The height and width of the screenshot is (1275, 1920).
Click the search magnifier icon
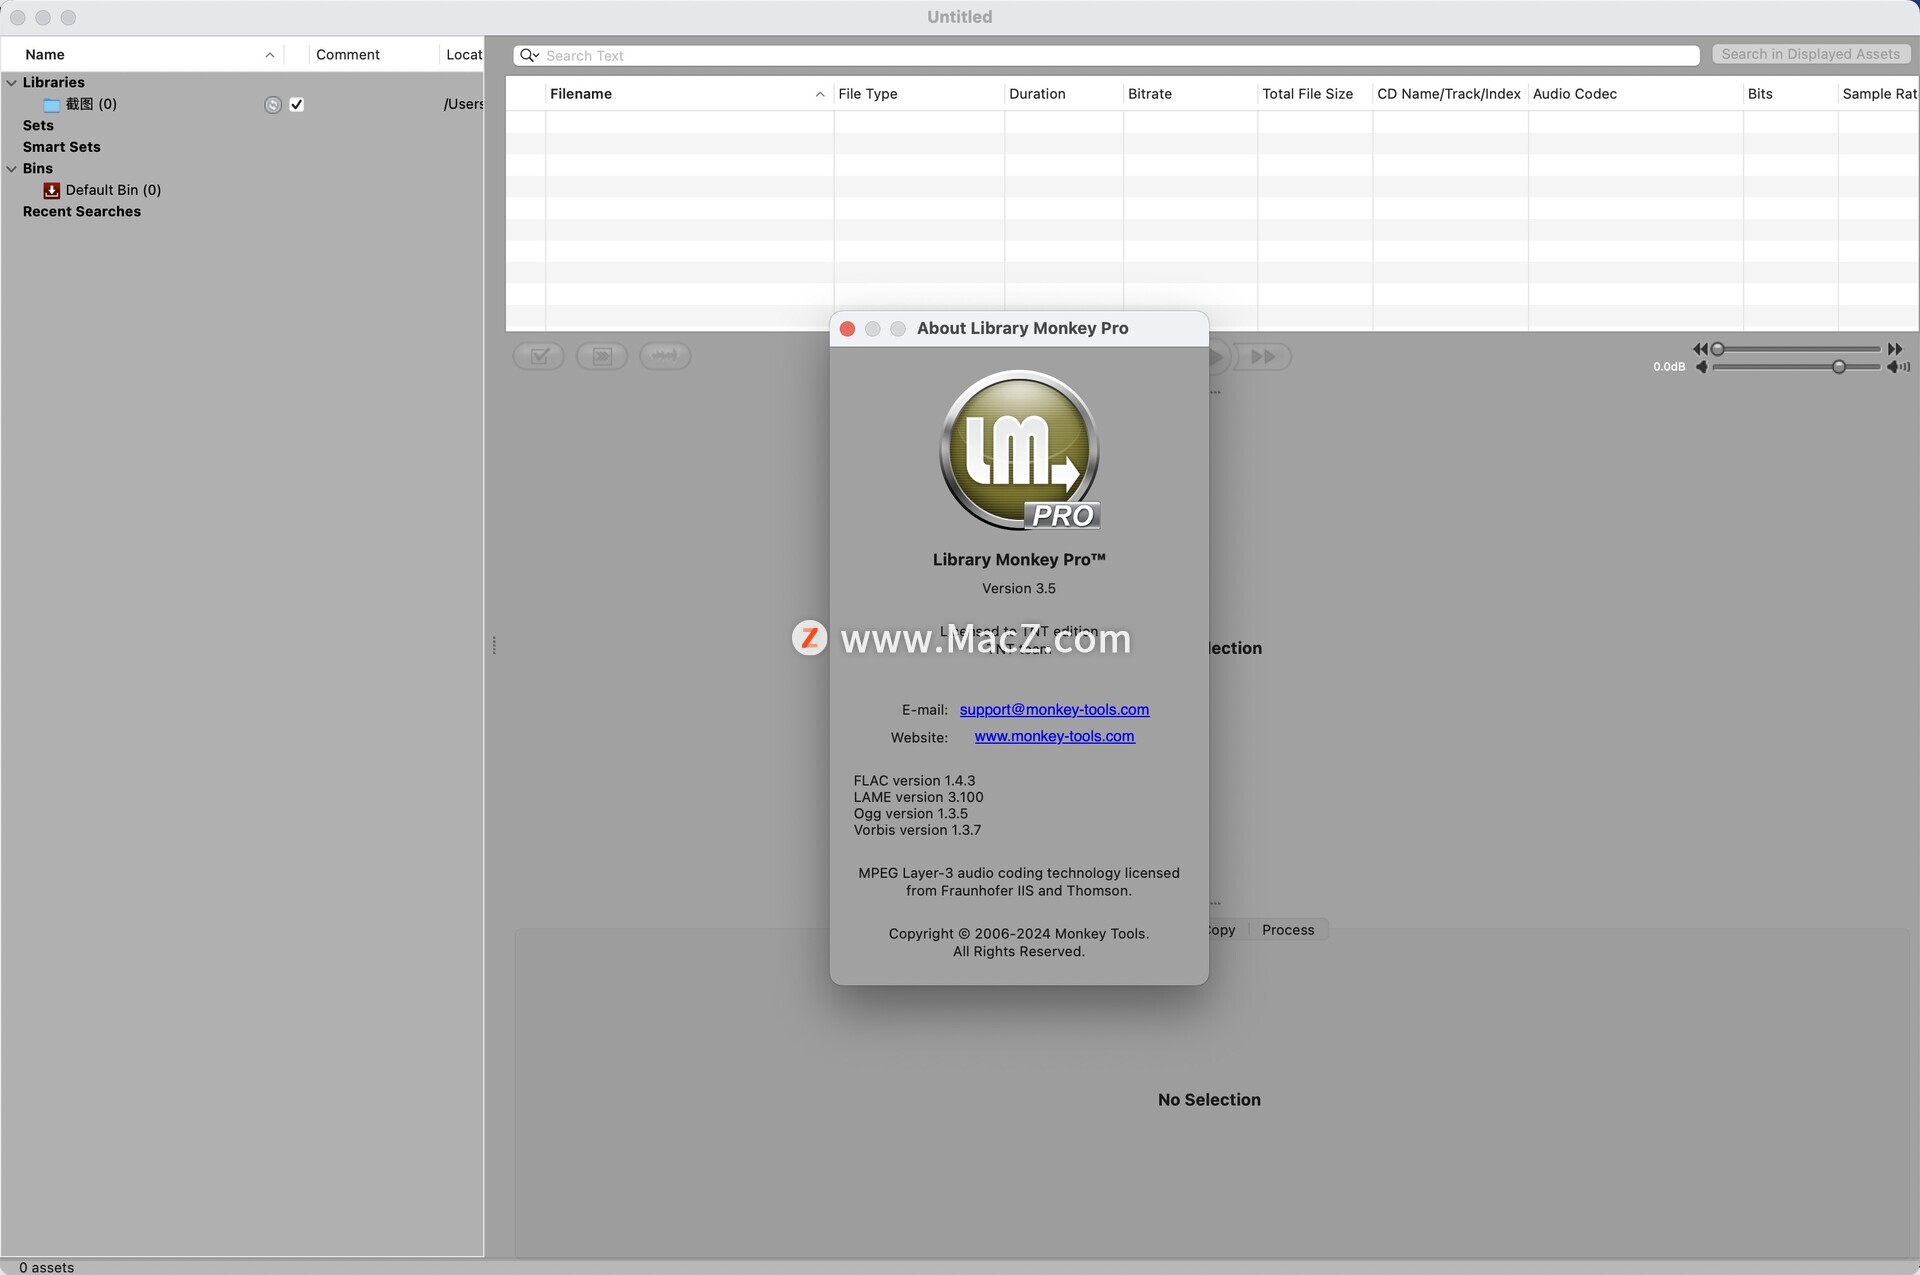click(528, 55)
